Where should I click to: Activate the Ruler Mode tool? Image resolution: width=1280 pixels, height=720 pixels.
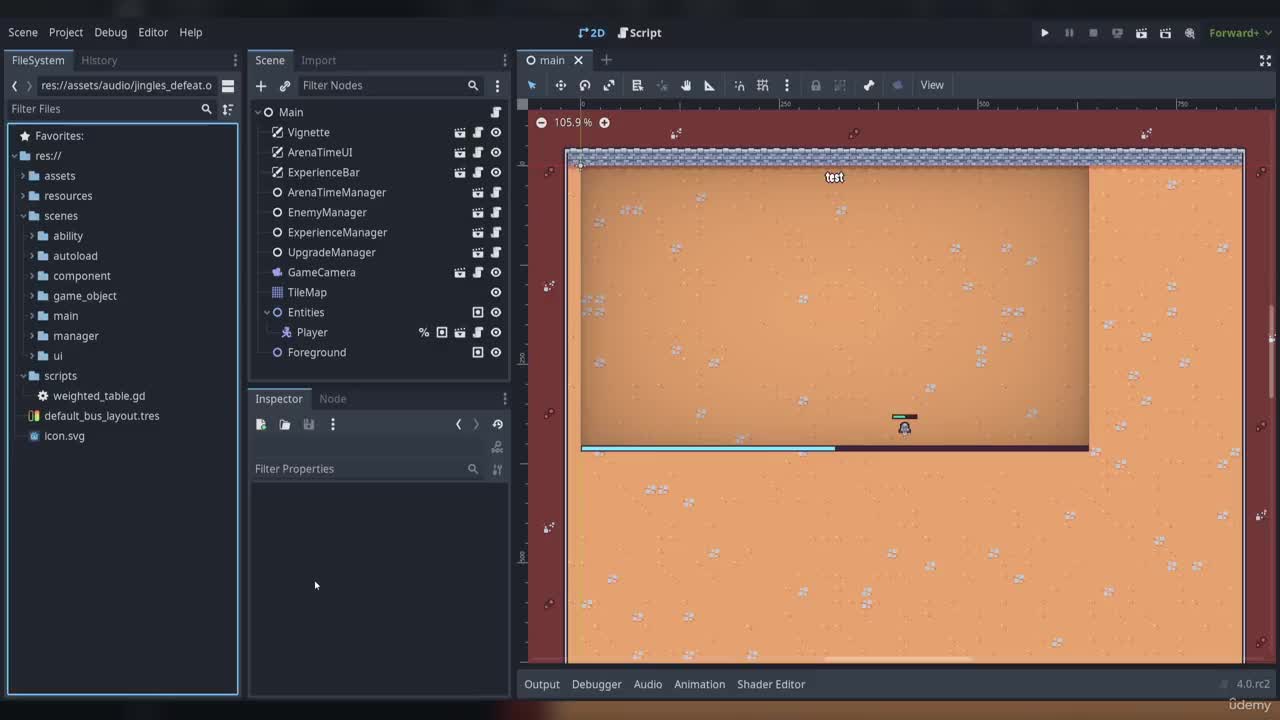click(710, 85)
